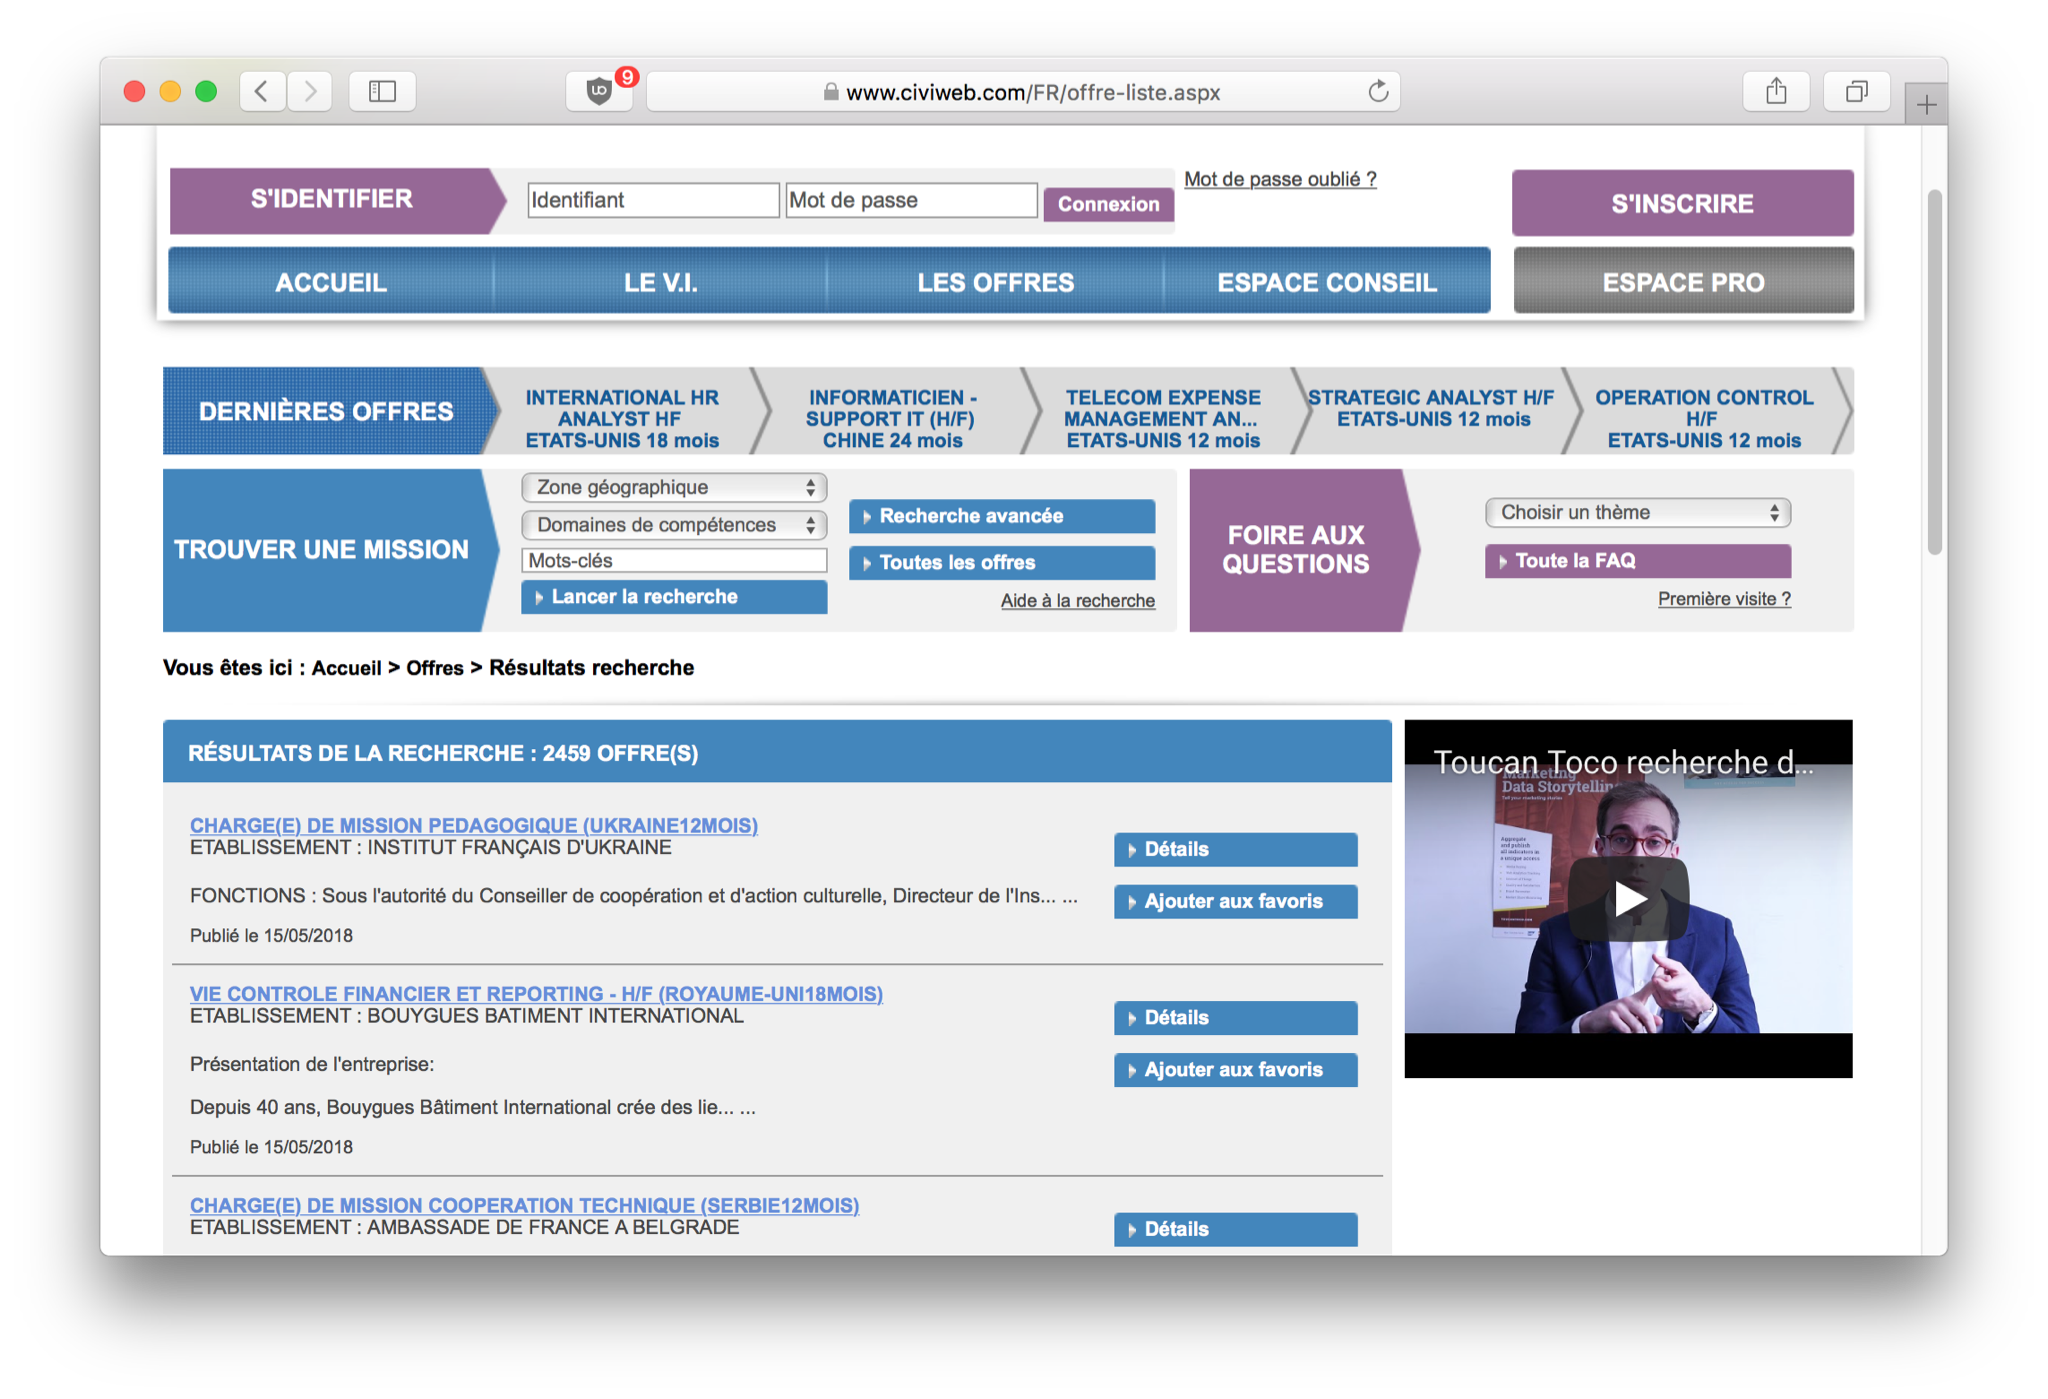Focus the Identifiant input field
This screenshot has width=2048, height=1399.
653,200
